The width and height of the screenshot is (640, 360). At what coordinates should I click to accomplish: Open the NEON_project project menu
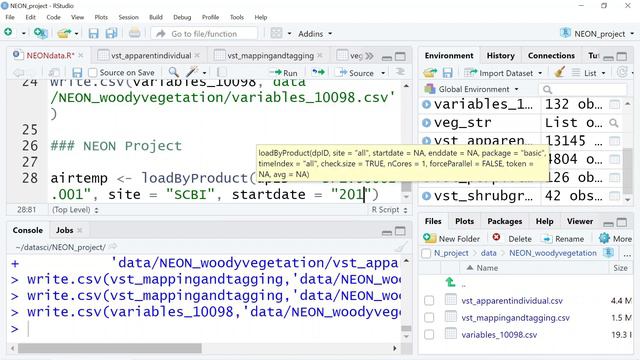pos(597,33)
